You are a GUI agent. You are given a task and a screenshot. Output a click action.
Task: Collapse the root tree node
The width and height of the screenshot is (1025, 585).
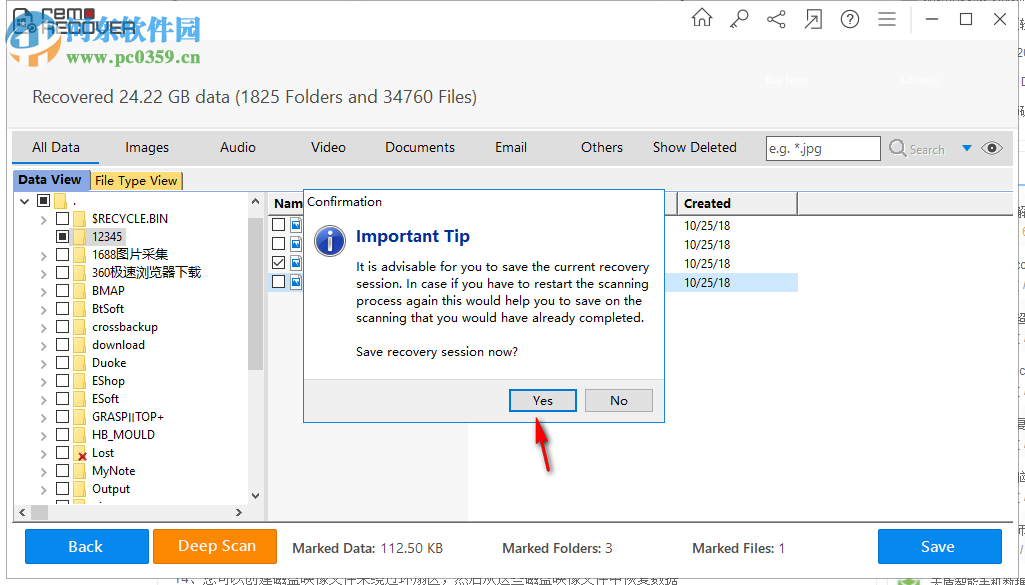click(x=24, y=201)
